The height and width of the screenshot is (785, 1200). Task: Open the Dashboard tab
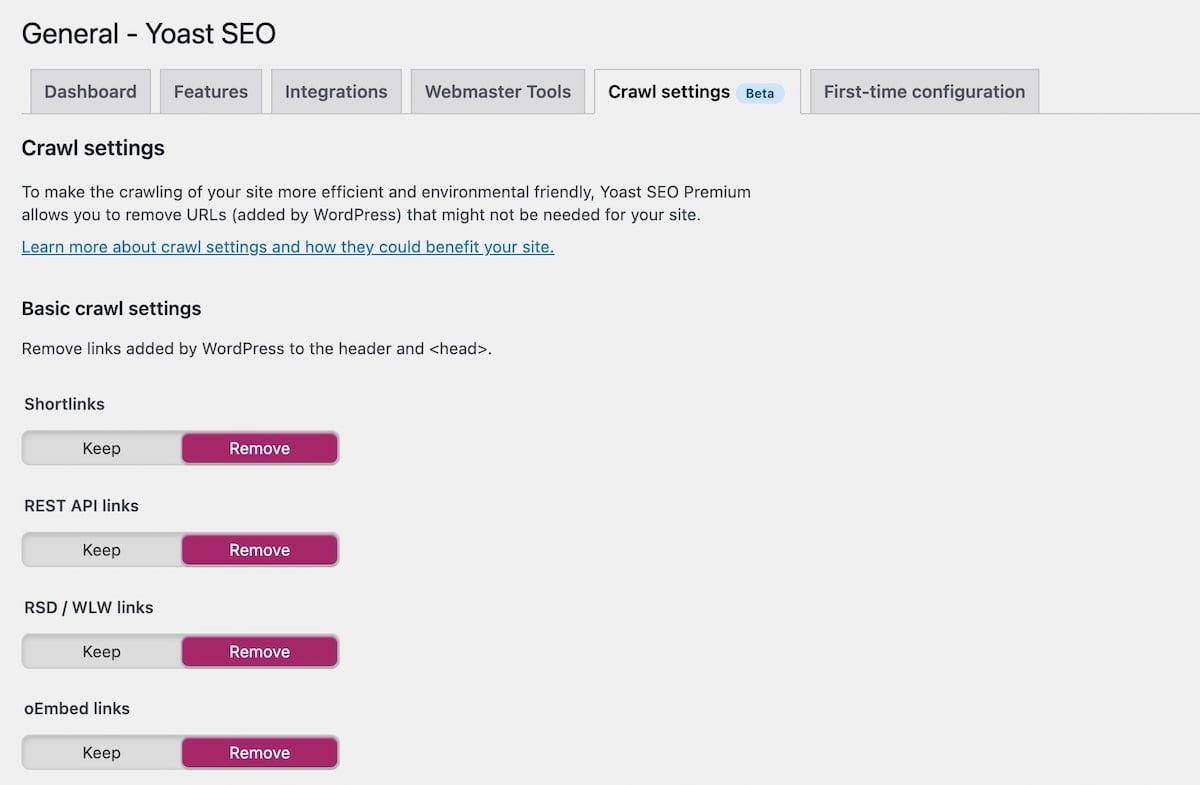coord(90,91)
